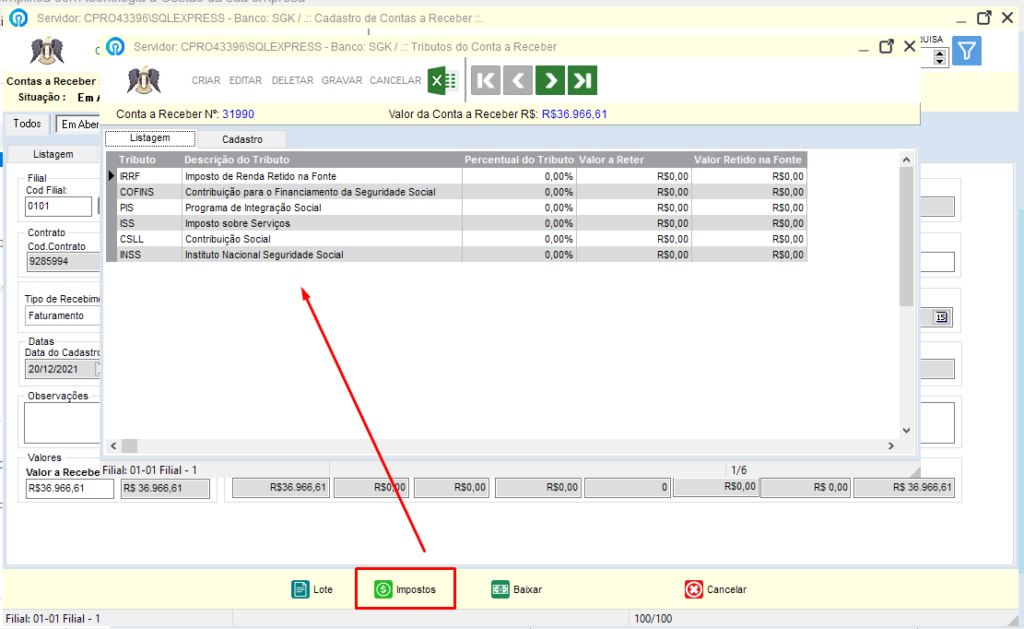Viewport: 1024px width, 629px height.
Task: Open the Tipo de Recebimento Faturamento combo box
Action: click(x=63, y=315)
